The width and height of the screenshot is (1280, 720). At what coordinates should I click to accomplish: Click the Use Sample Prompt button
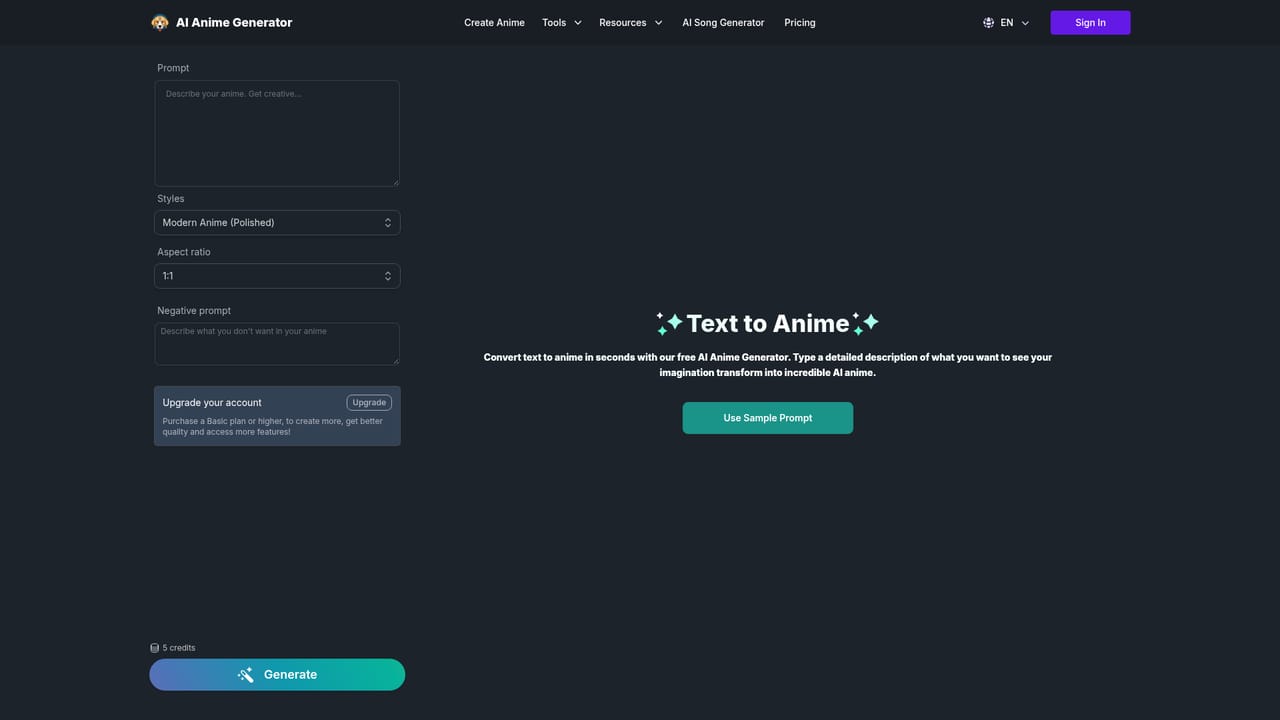pyautogui.click(x=768, y=418)
